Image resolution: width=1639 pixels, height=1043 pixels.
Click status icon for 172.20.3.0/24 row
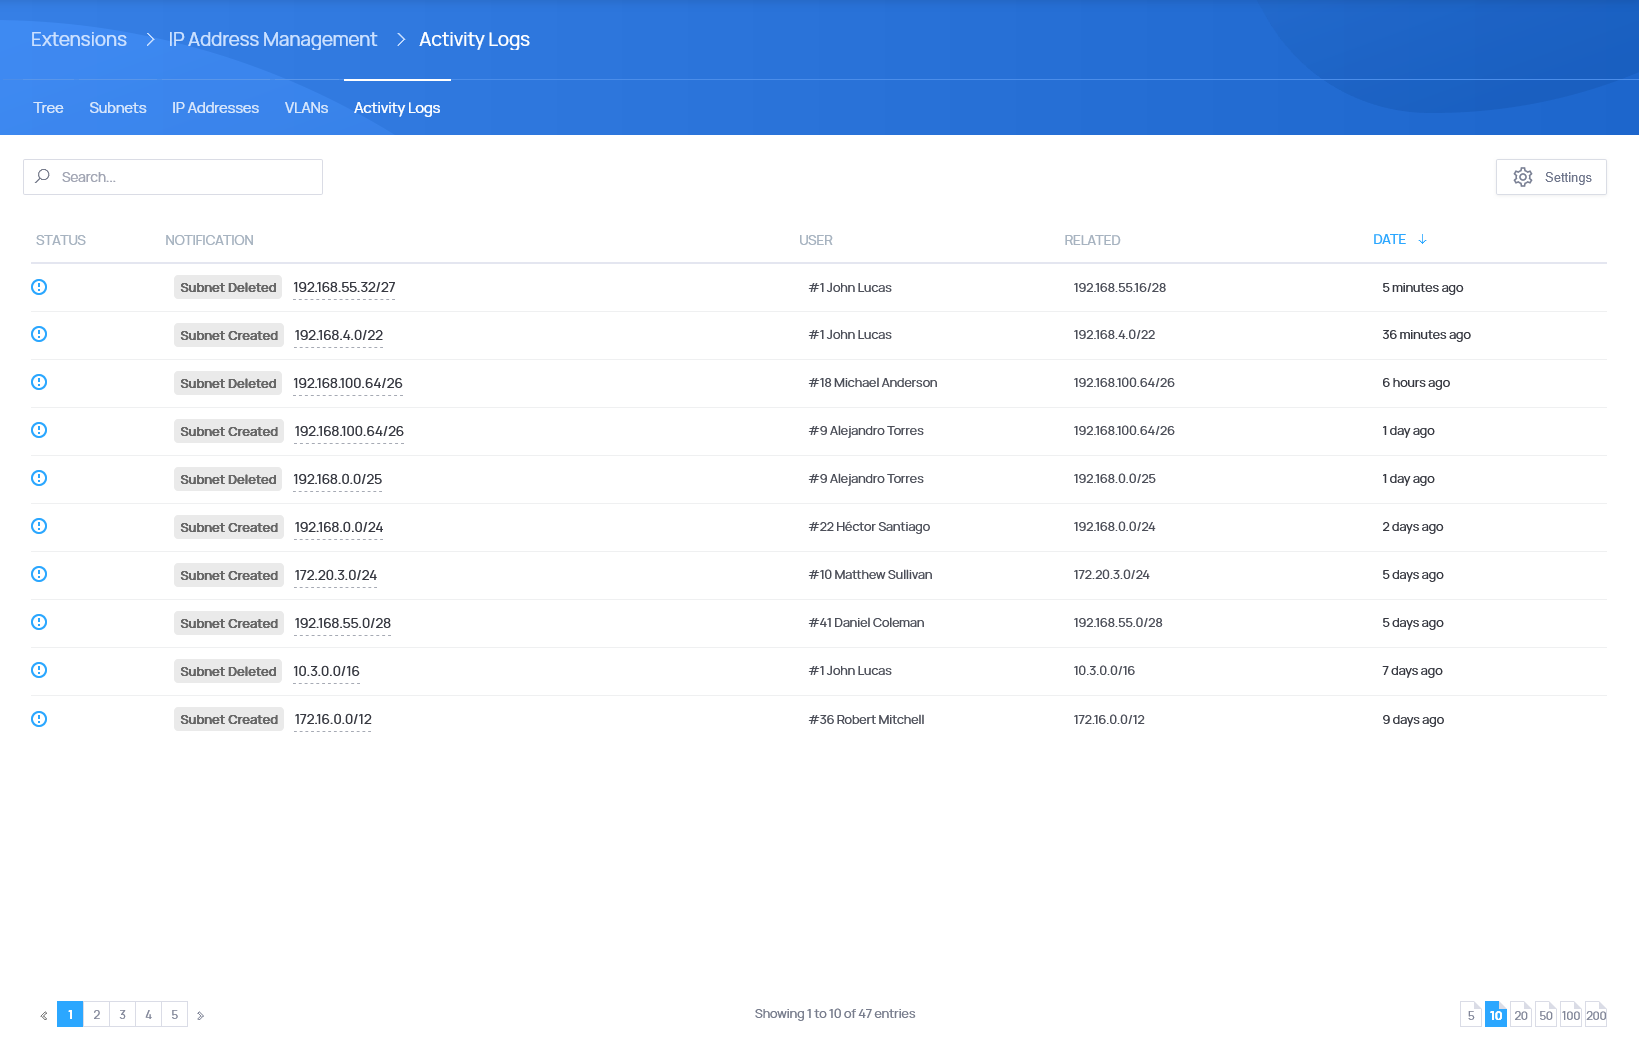(39, 574)
